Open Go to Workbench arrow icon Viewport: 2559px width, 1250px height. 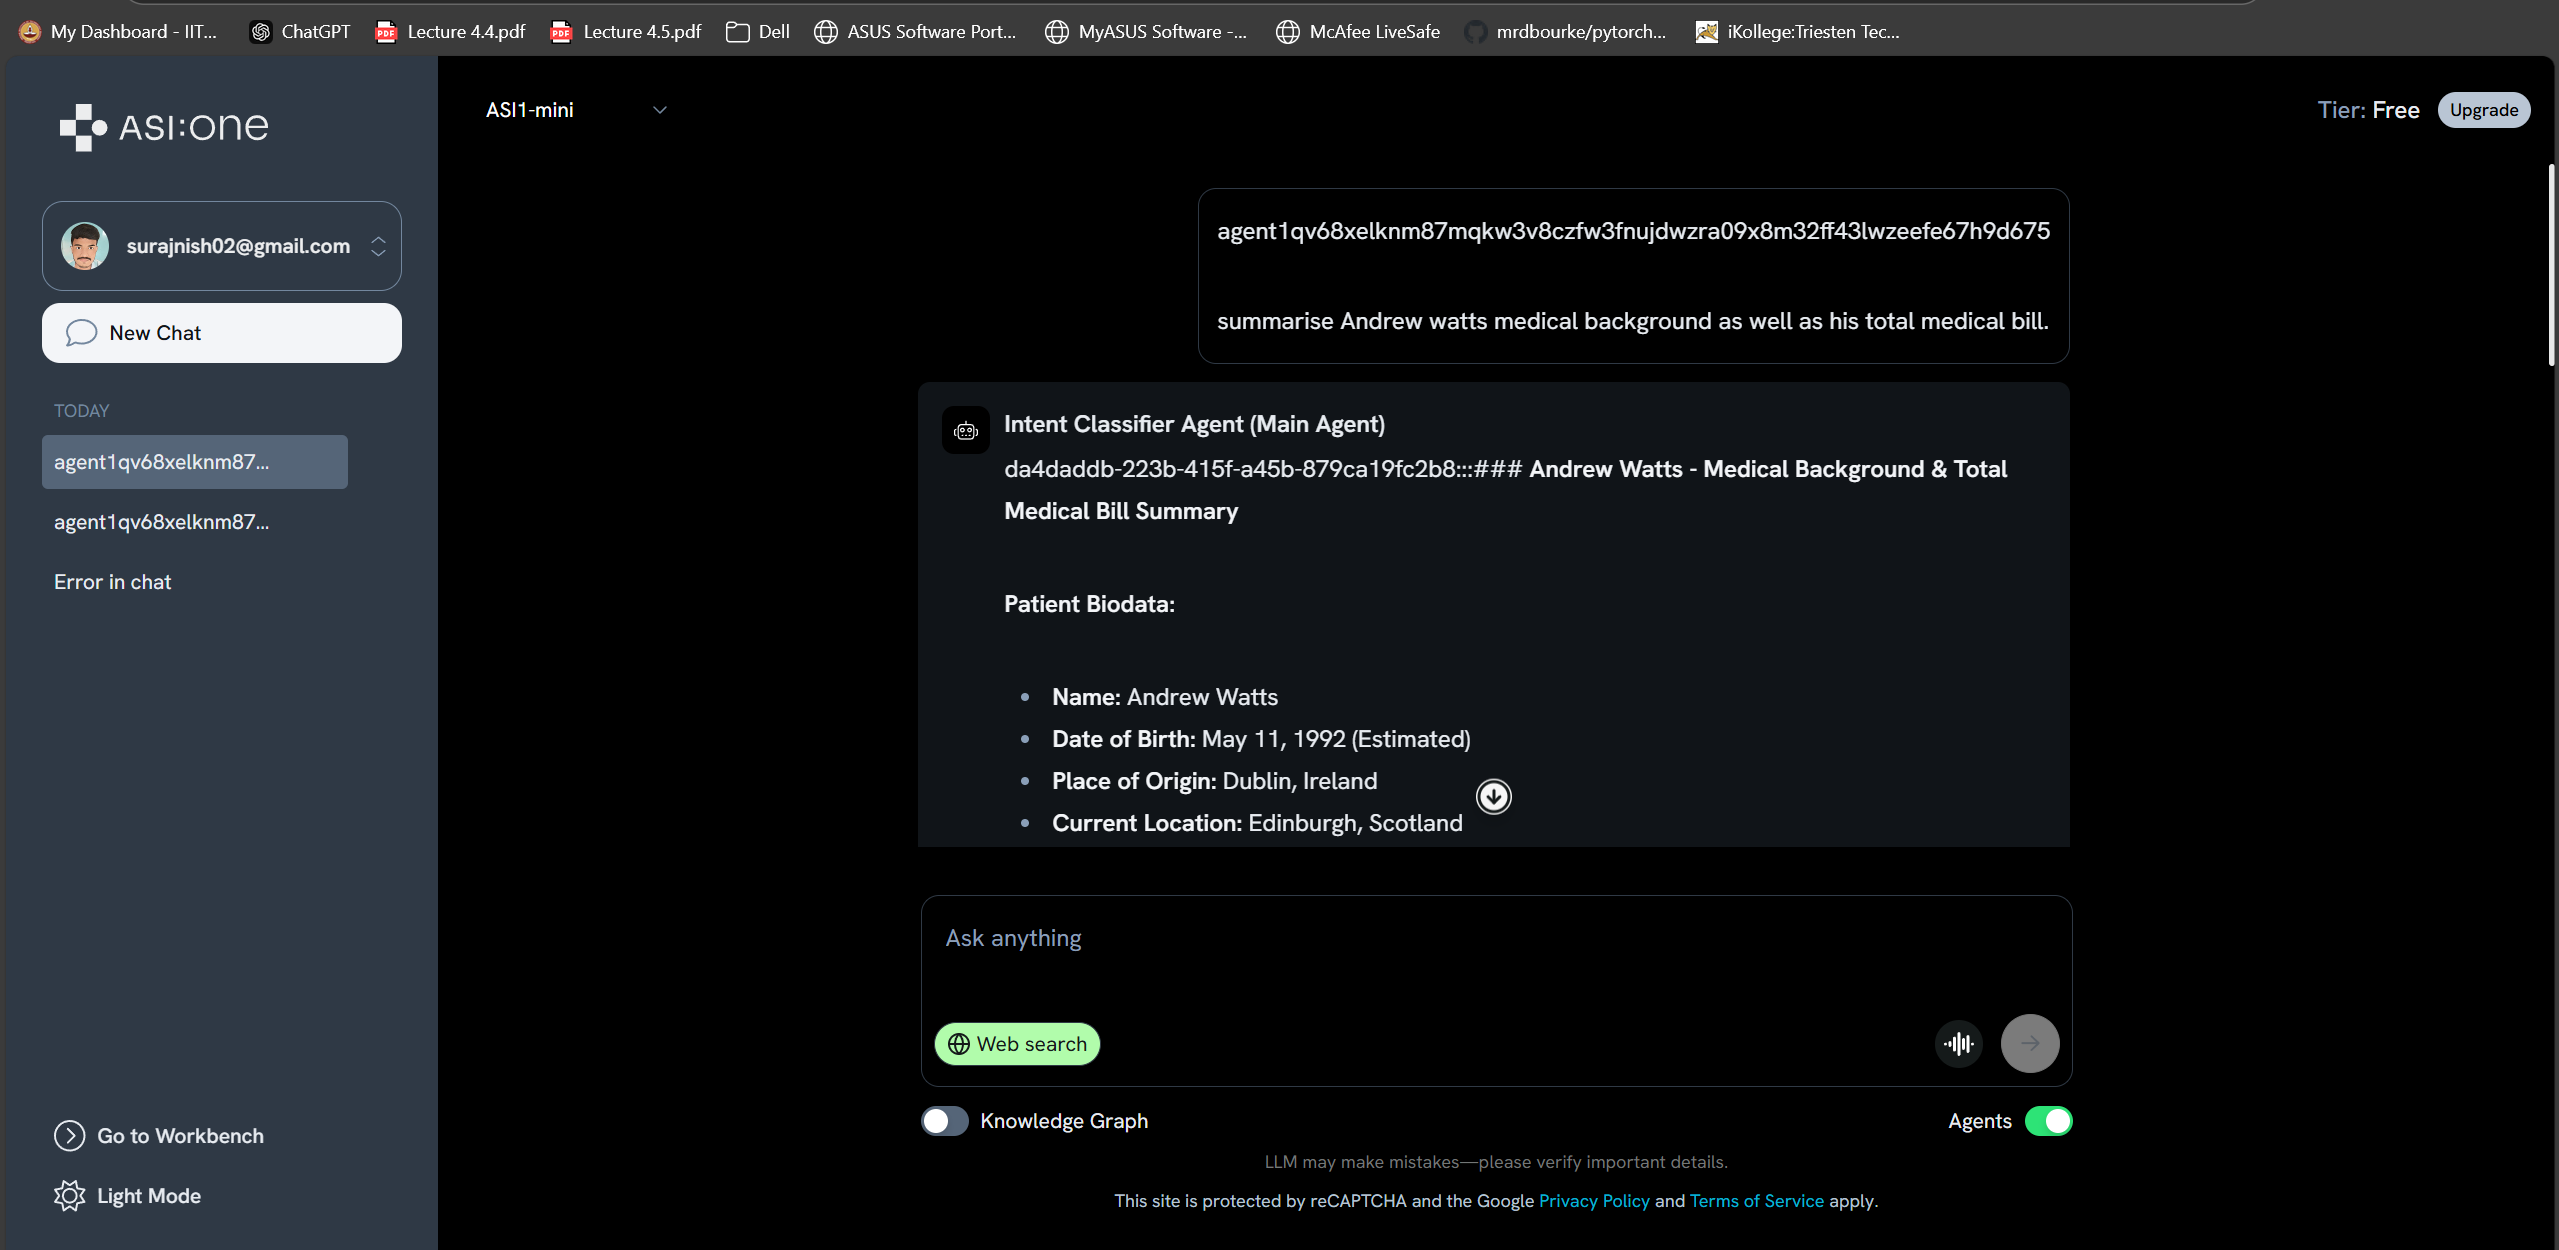[69, 1136]
